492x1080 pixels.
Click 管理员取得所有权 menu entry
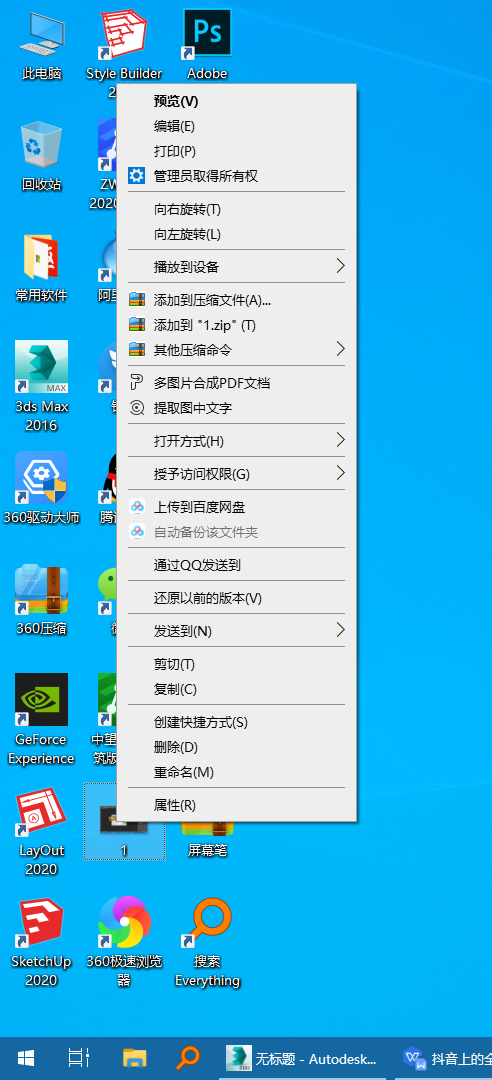coord(236,176)
